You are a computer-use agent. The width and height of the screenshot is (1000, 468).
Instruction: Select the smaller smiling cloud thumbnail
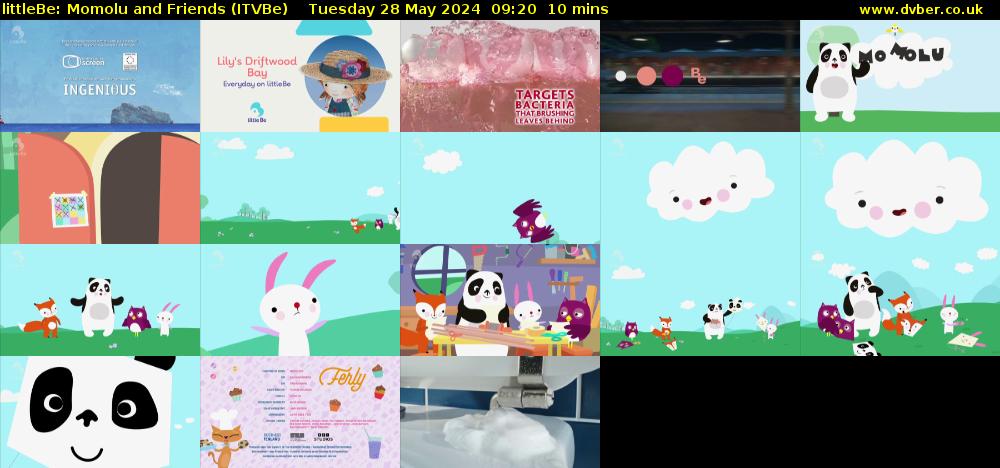click(x=700, y=188)
